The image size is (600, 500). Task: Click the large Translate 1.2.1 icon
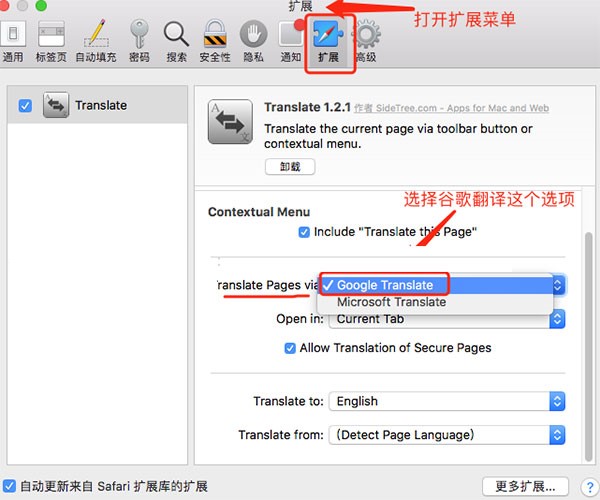[x=230, y=121]
